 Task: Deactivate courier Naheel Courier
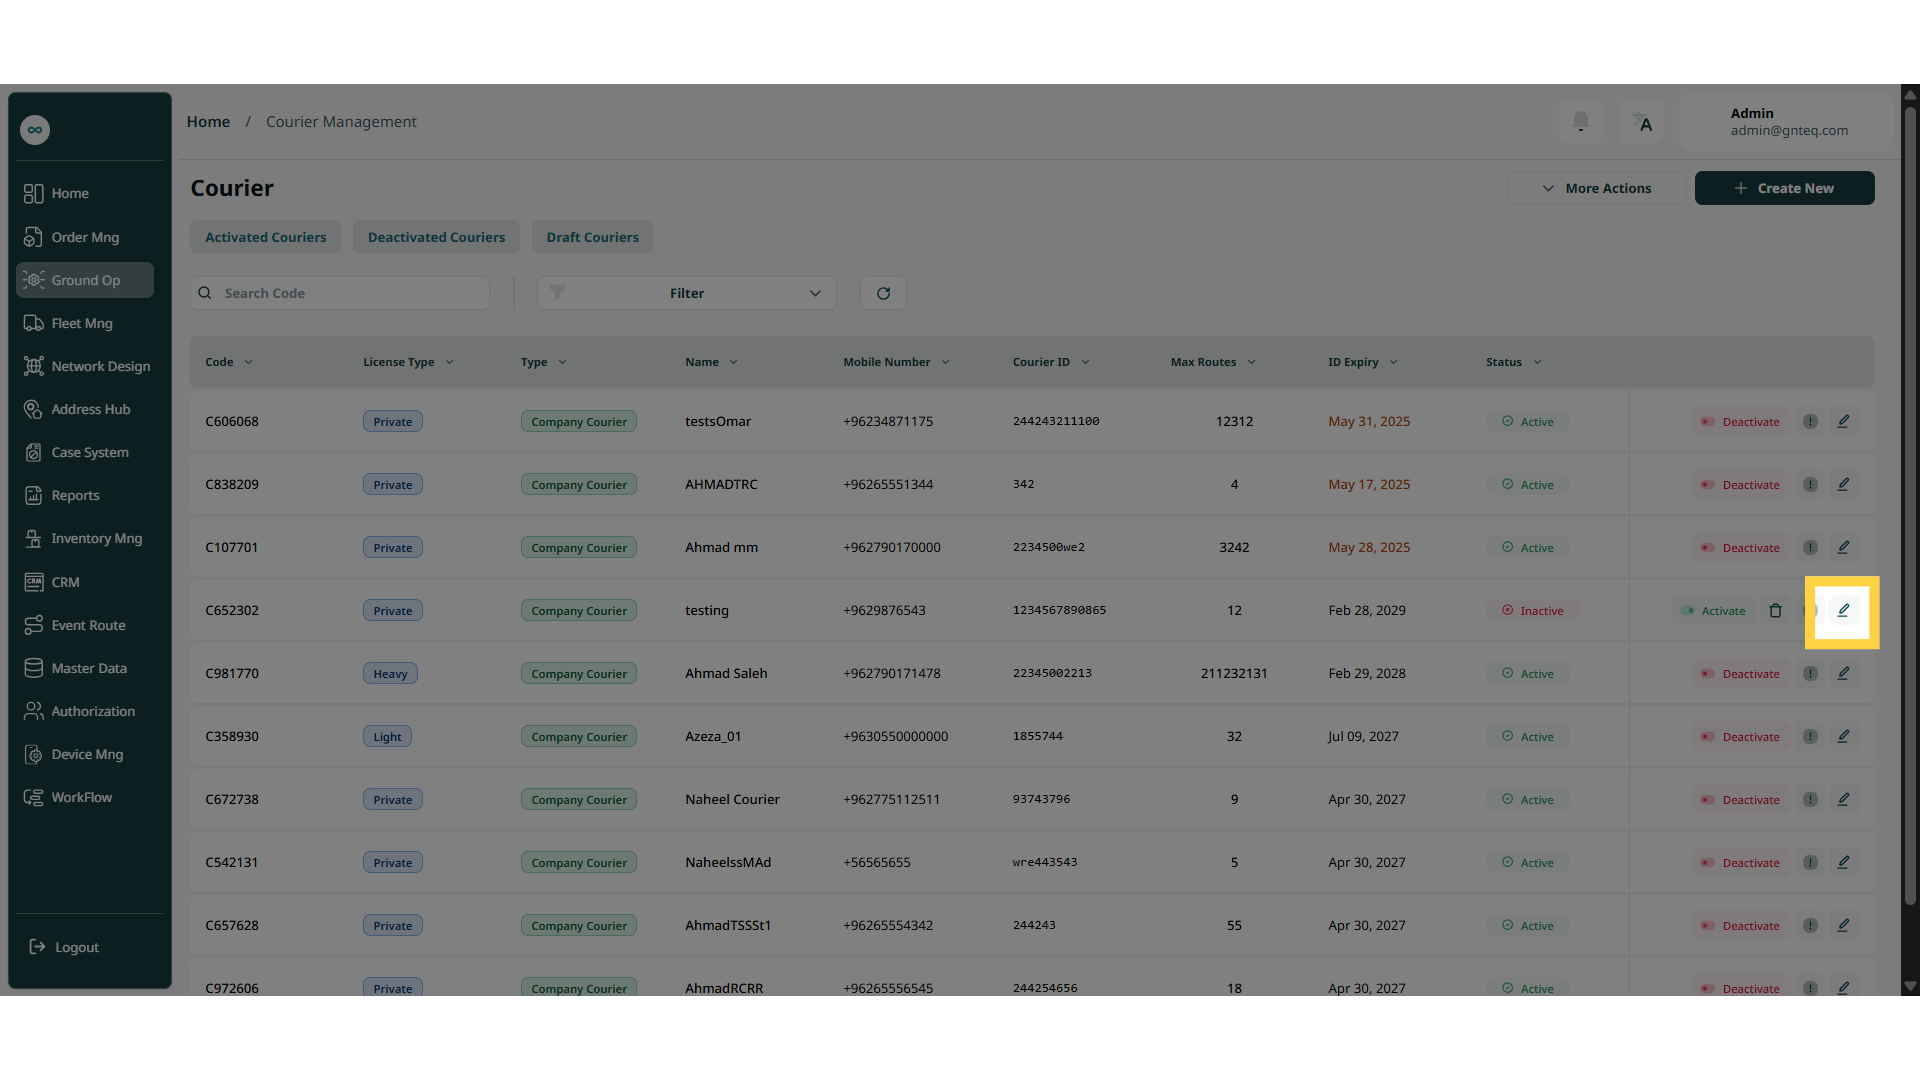point(1740,799)
